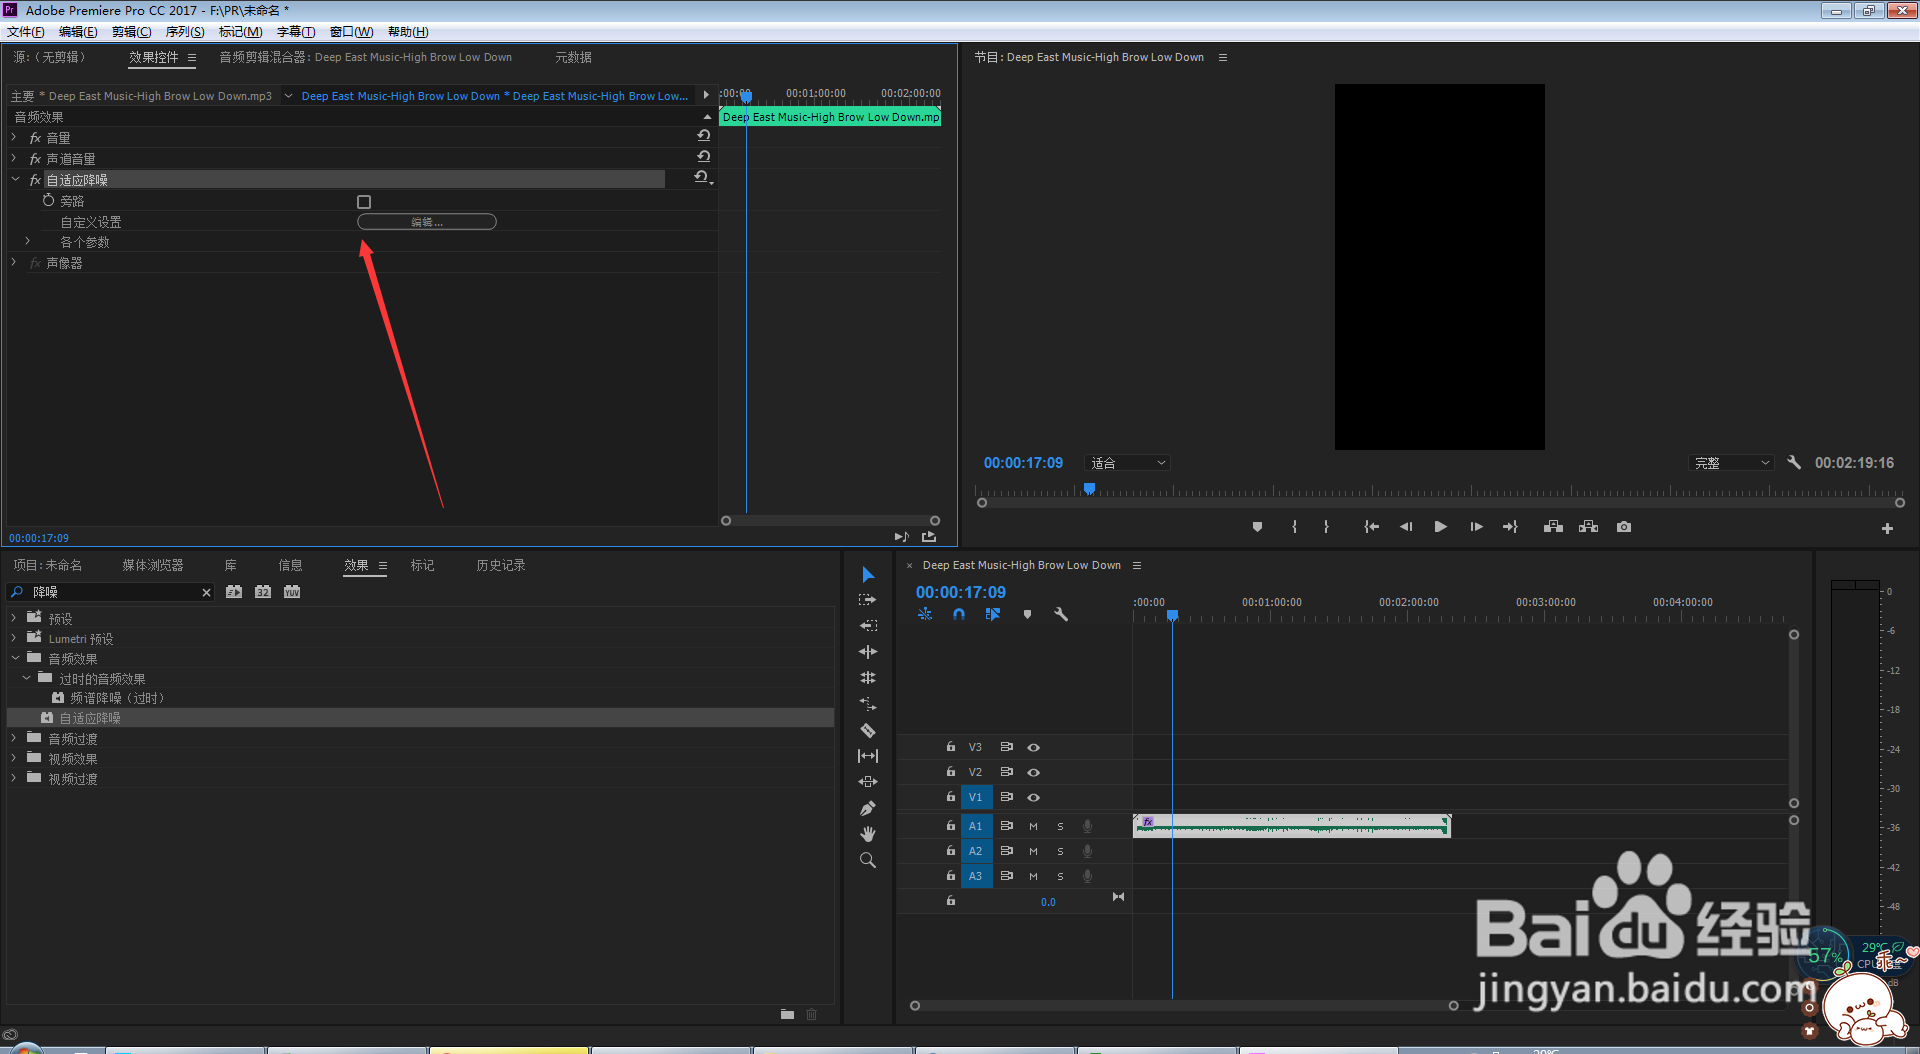The height and width of the screenshot is (1054, 1920).
Task: Expand the 声道音量 effect
Action: tap(14, 158)
